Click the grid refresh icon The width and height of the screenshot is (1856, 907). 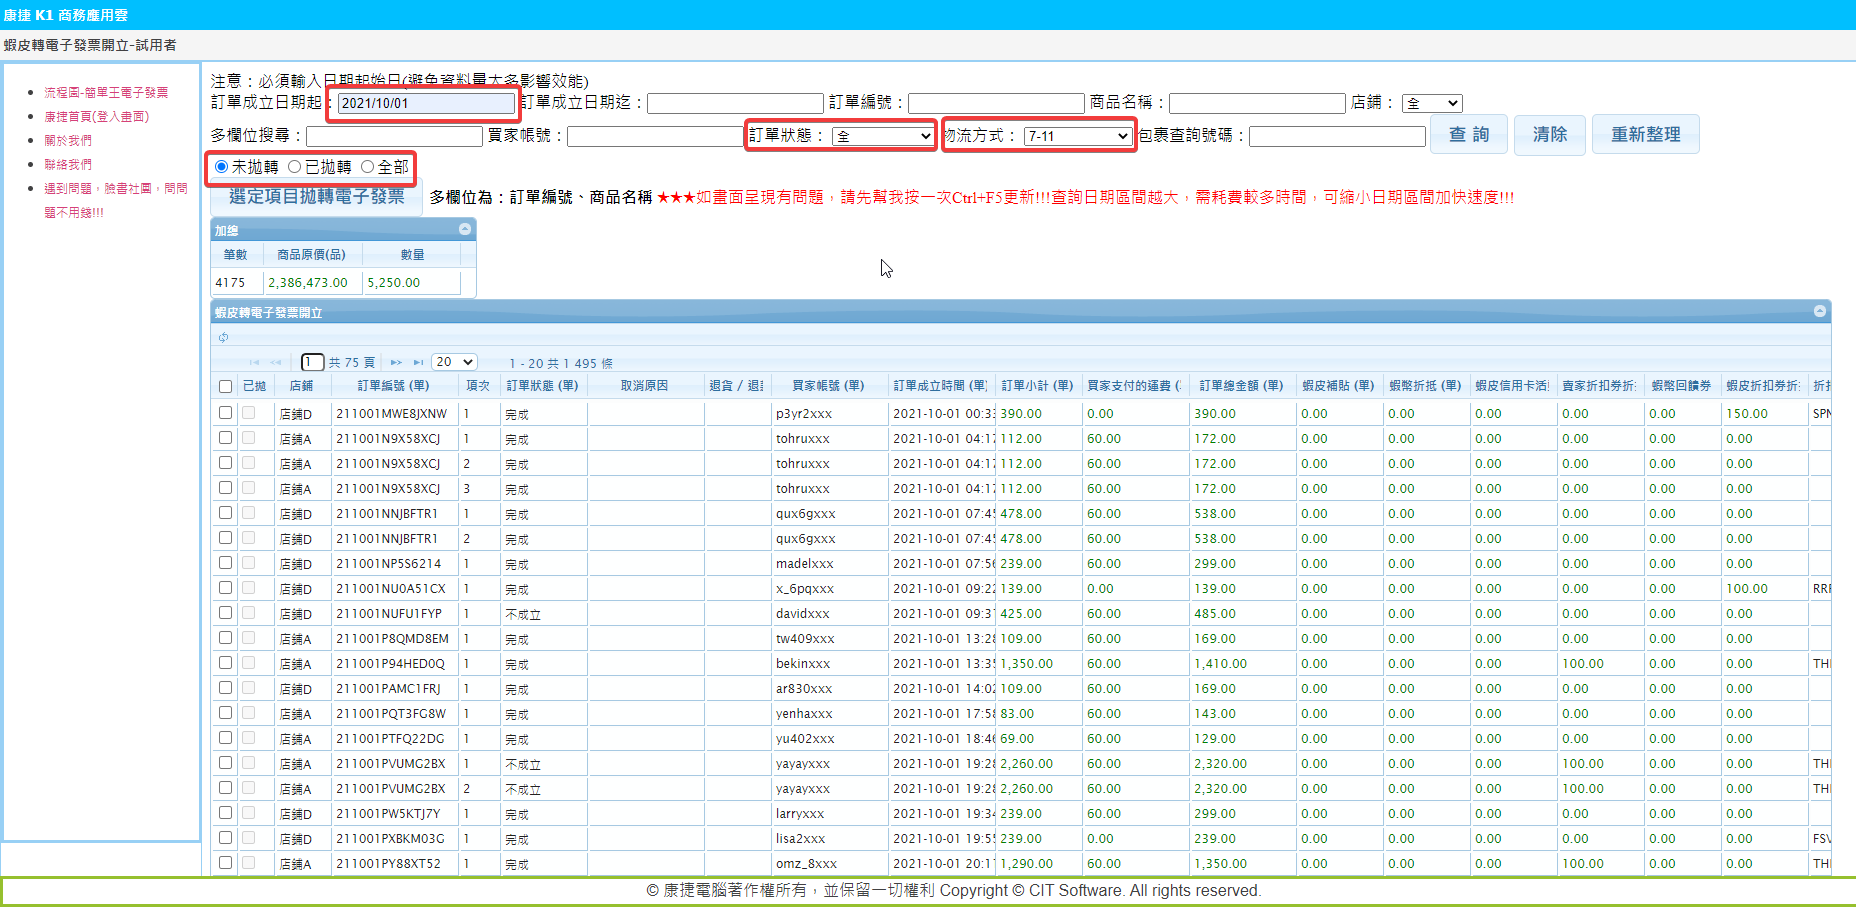223,337
